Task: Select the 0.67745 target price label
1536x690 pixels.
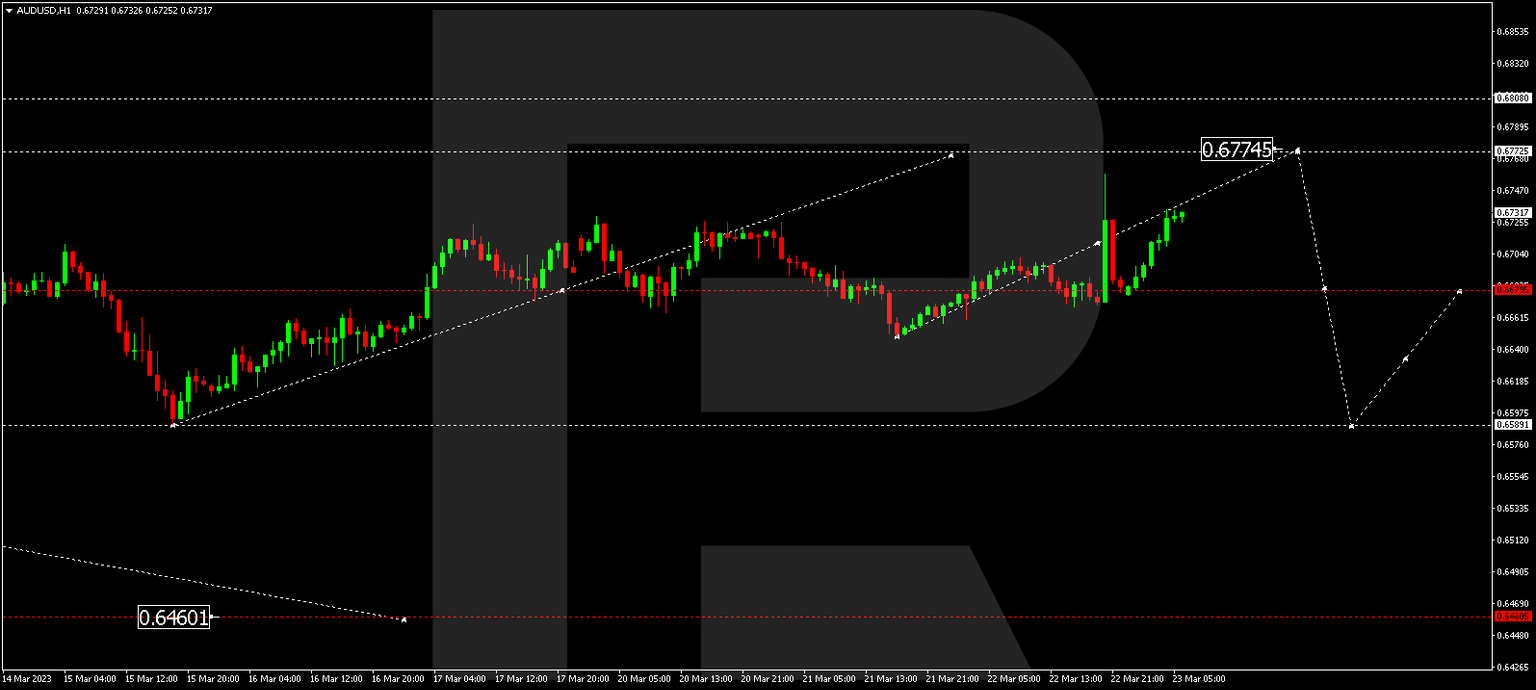Action: click(x=1237, y=151)
